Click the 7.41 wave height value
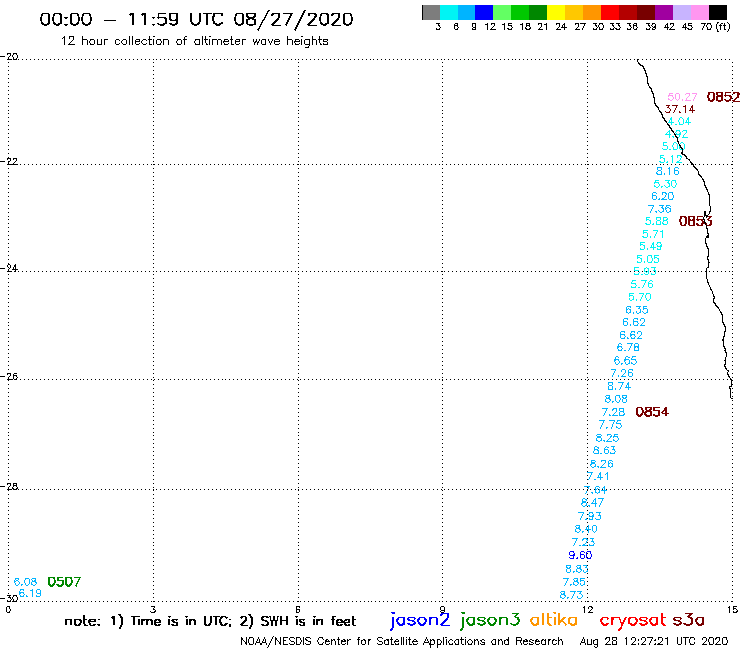 (598, 476)
